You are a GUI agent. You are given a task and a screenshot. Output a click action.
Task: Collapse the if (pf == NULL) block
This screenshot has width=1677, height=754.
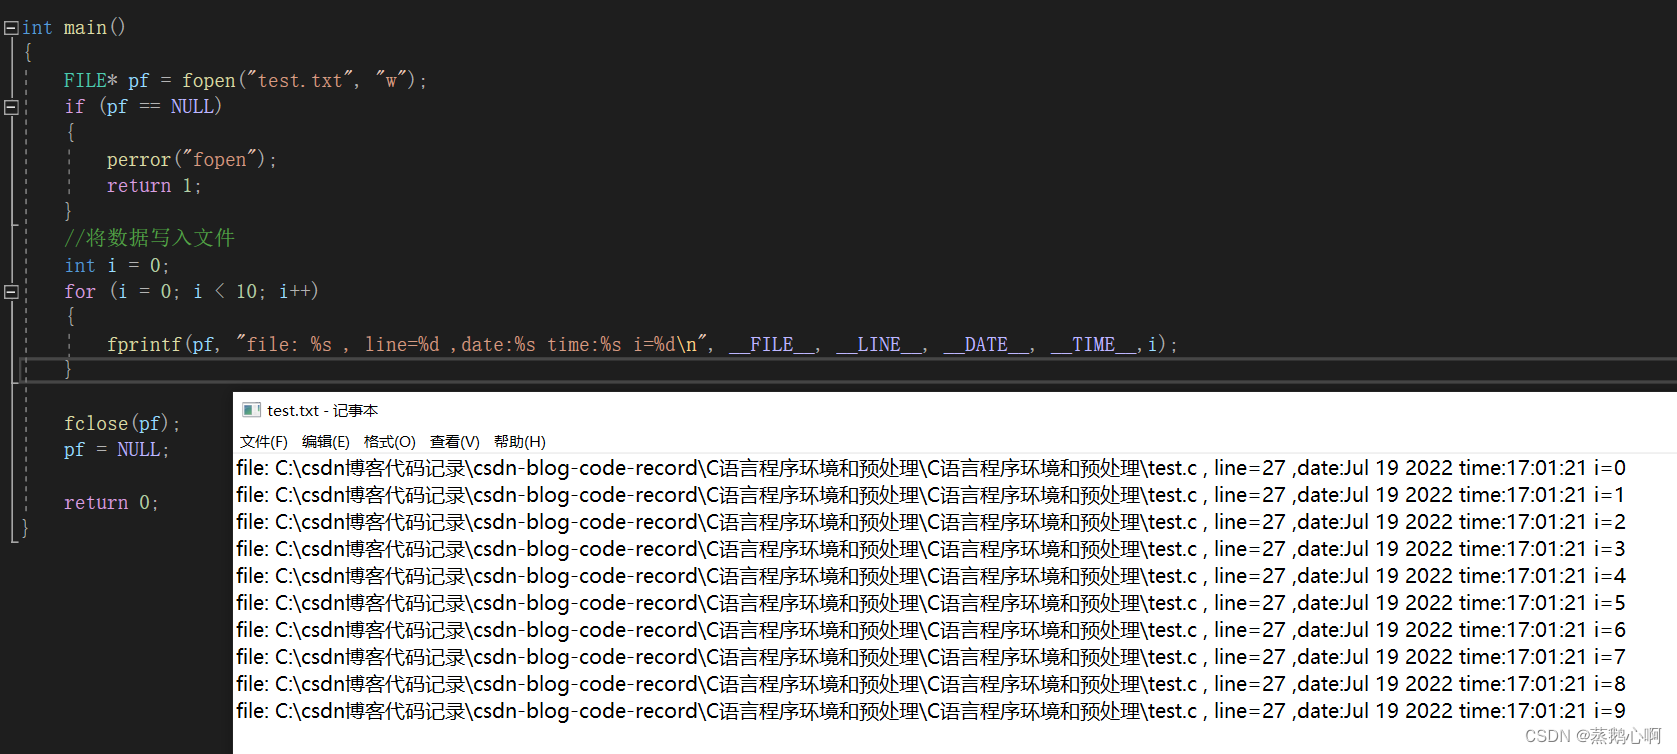click(11, 107)
